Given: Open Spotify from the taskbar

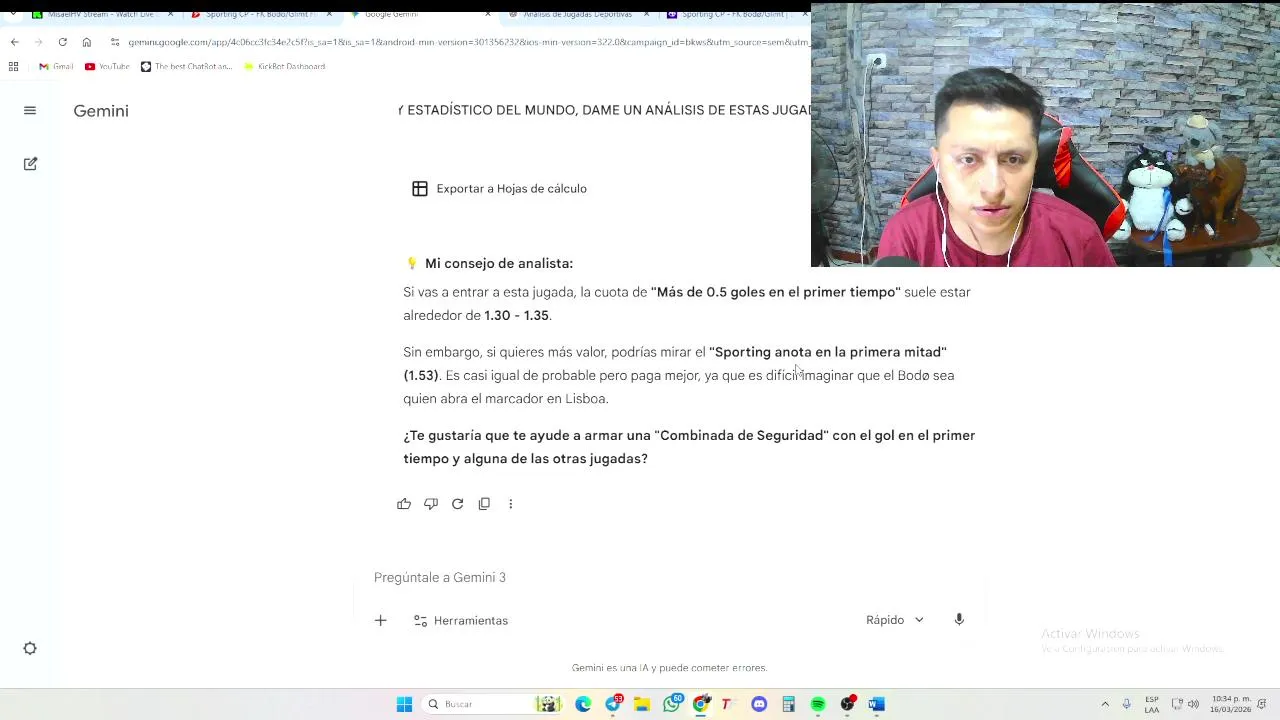Looking at the screenshot, I should click(818, 704).
